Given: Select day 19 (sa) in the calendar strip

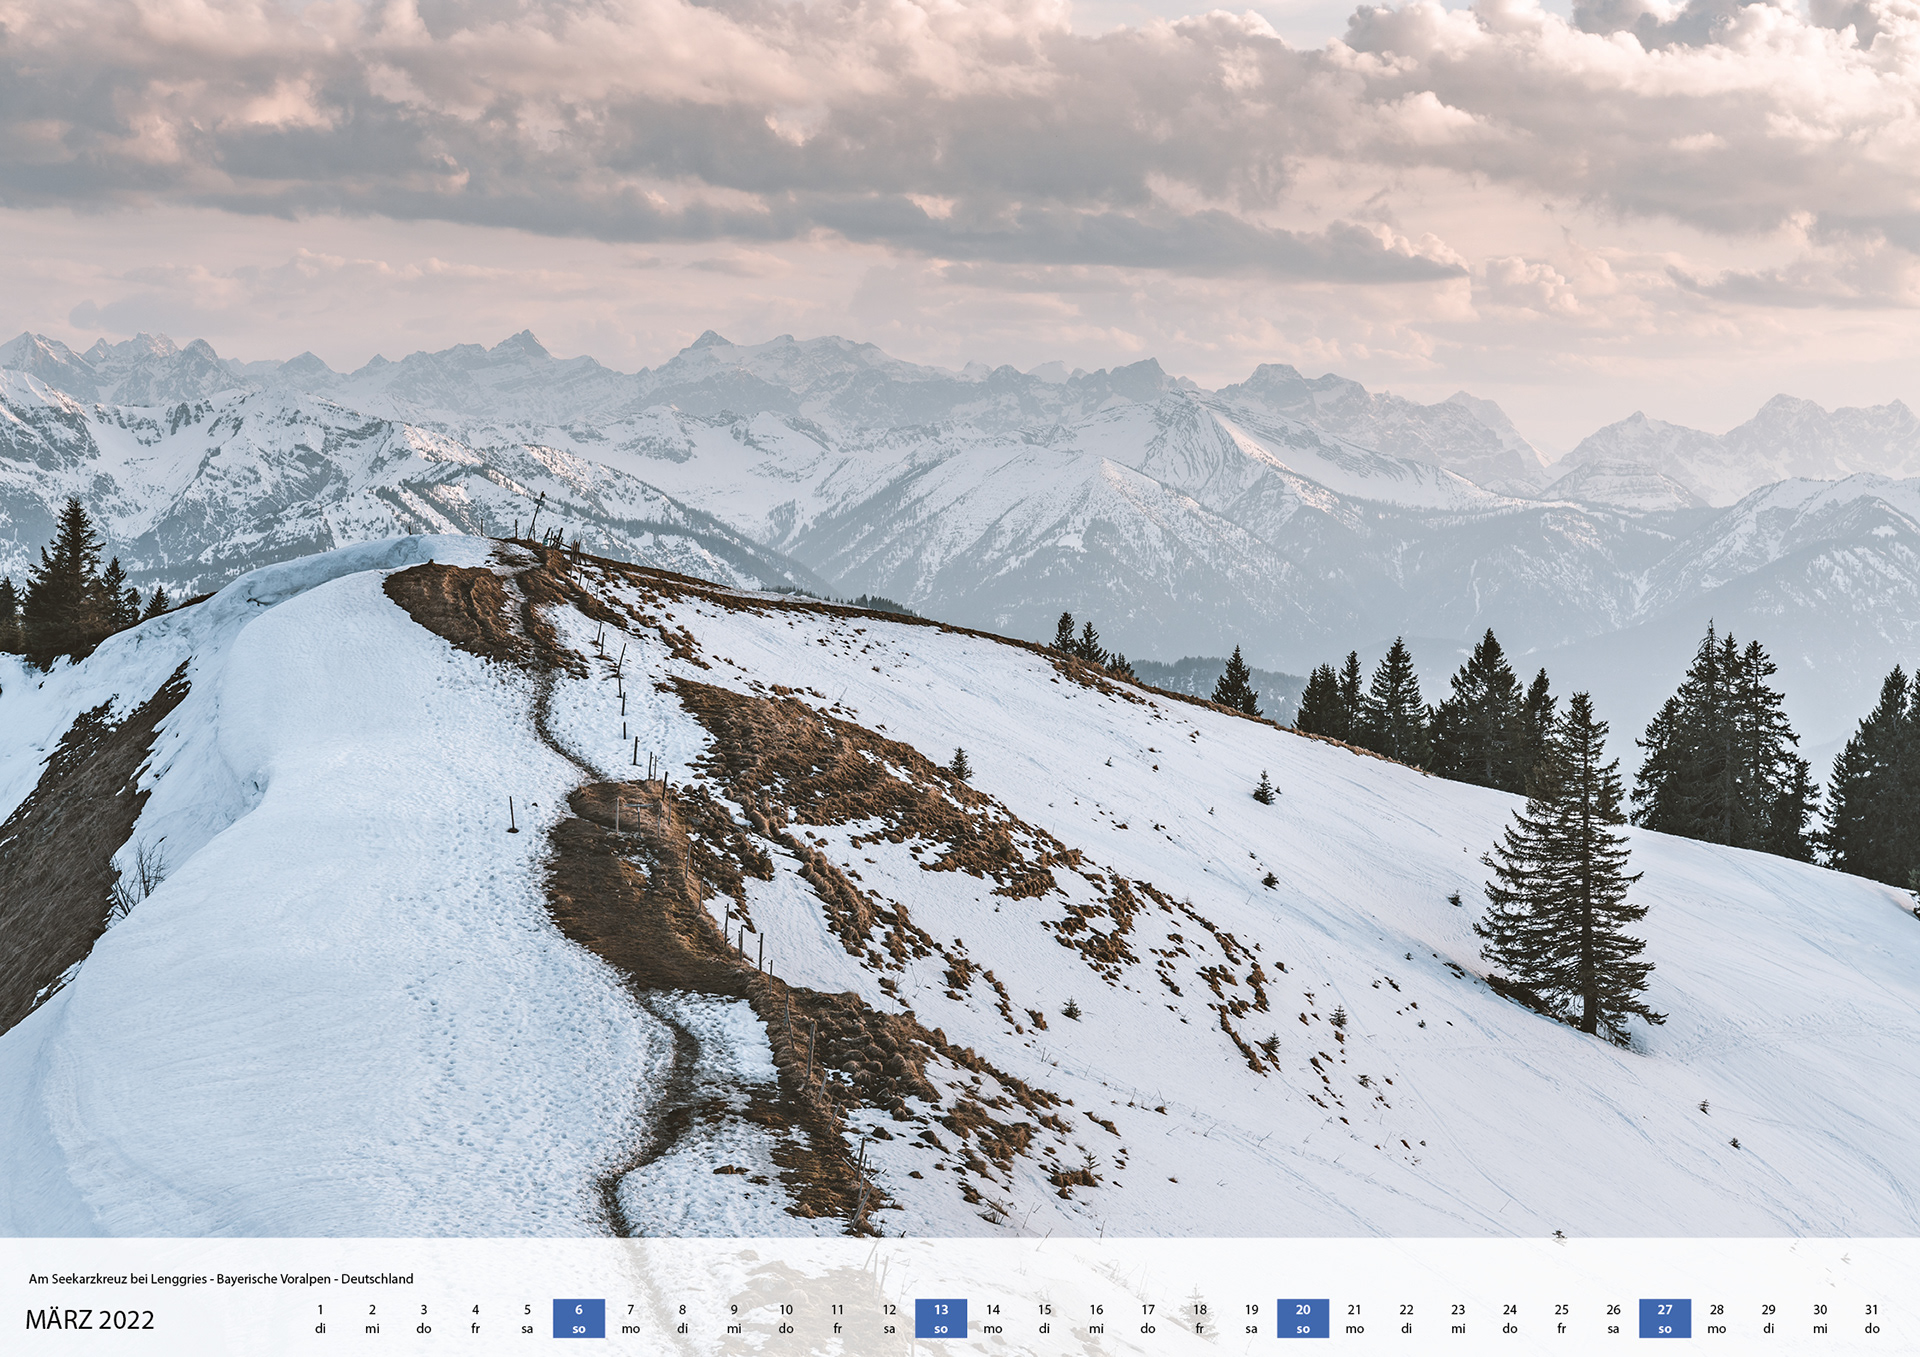Looking at the screenshot, I should [x=1251, y=1319].
